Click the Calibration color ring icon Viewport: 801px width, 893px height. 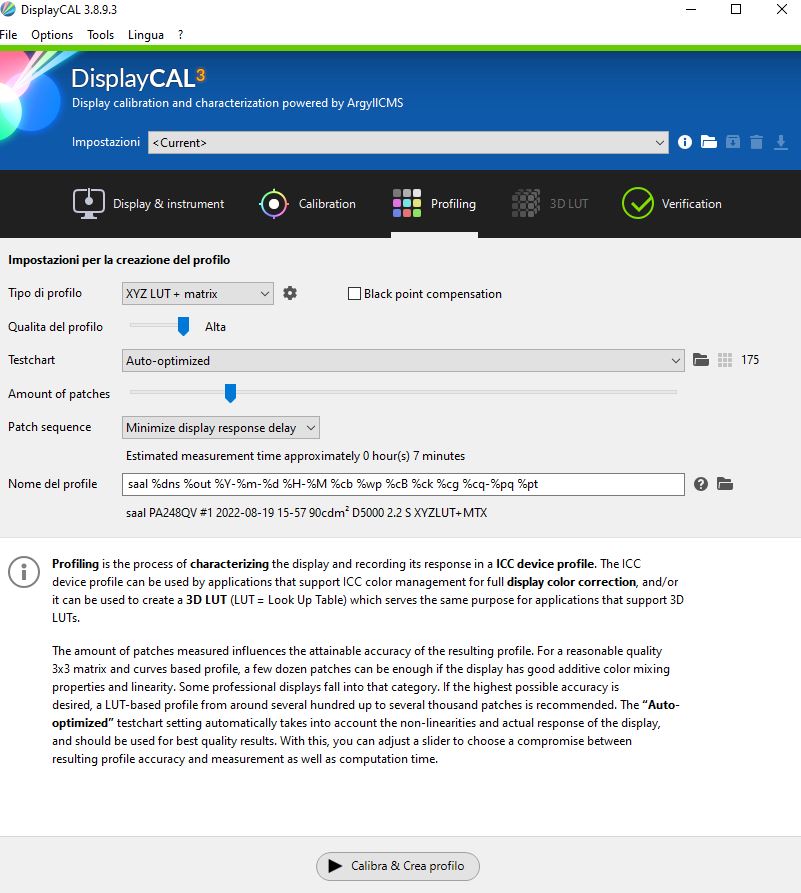(x=274, y=203)
